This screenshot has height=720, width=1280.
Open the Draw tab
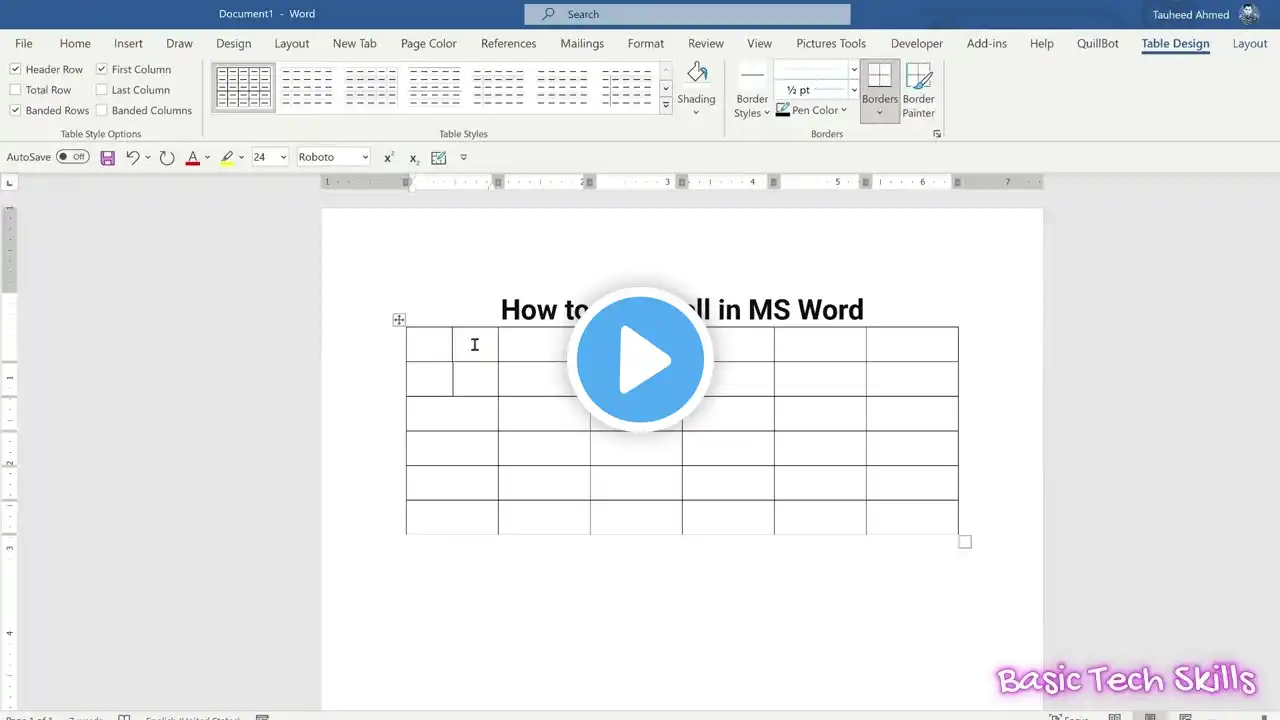tap(179, 43)
